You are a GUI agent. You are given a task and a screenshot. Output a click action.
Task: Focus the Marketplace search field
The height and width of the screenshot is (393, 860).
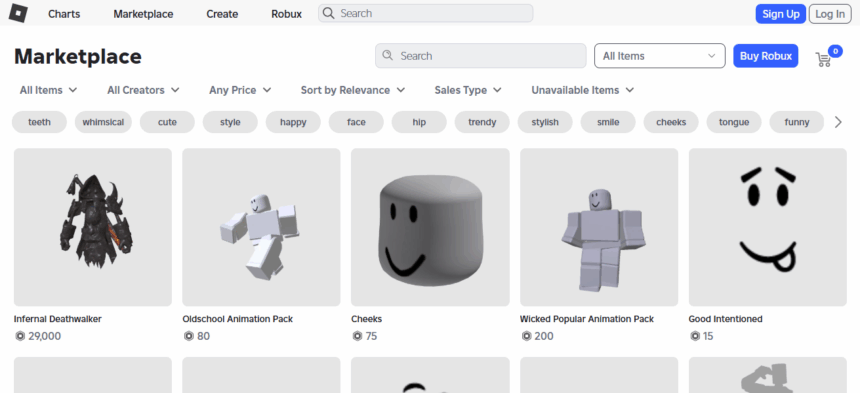[480, 56]
